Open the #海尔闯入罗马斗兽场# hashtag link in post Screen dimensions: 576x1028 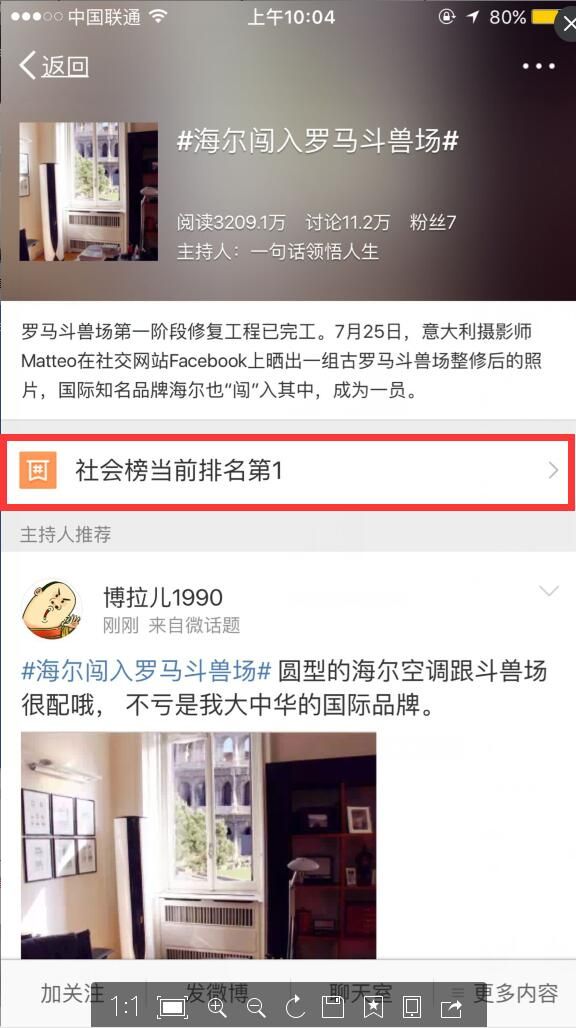tap(146, 672)
